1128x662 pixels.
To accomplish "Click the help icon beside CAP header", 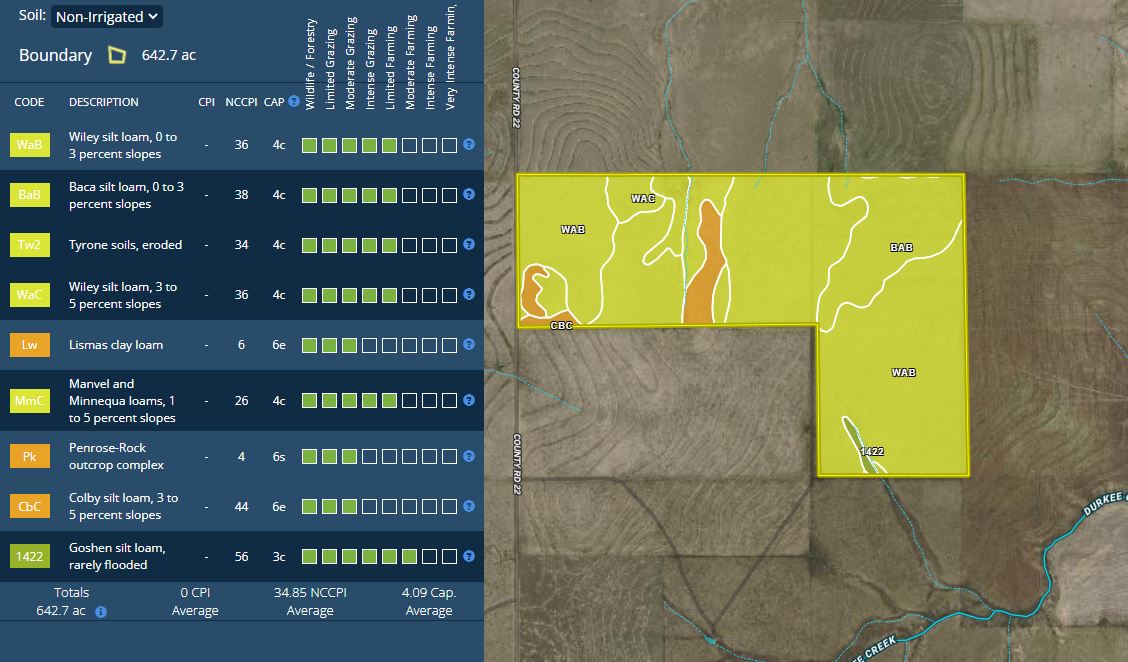I will tap(294, 101).
